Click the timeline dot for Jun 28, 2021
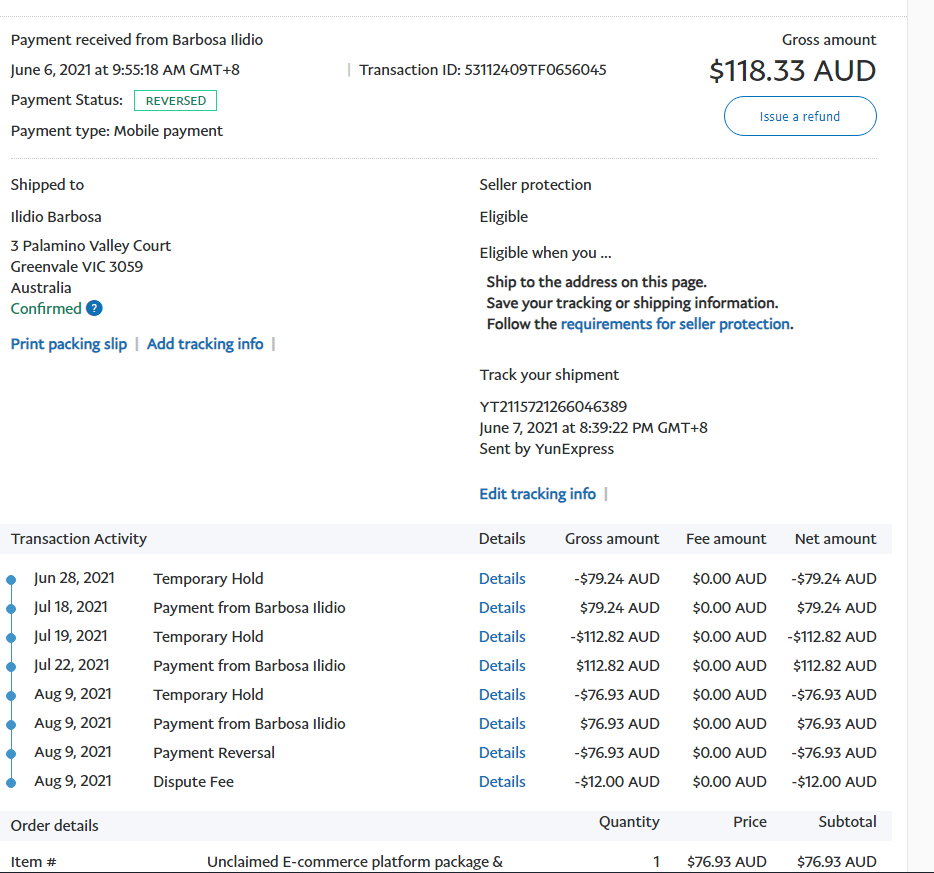Screen dimensions: 934x873 (11, 580)
